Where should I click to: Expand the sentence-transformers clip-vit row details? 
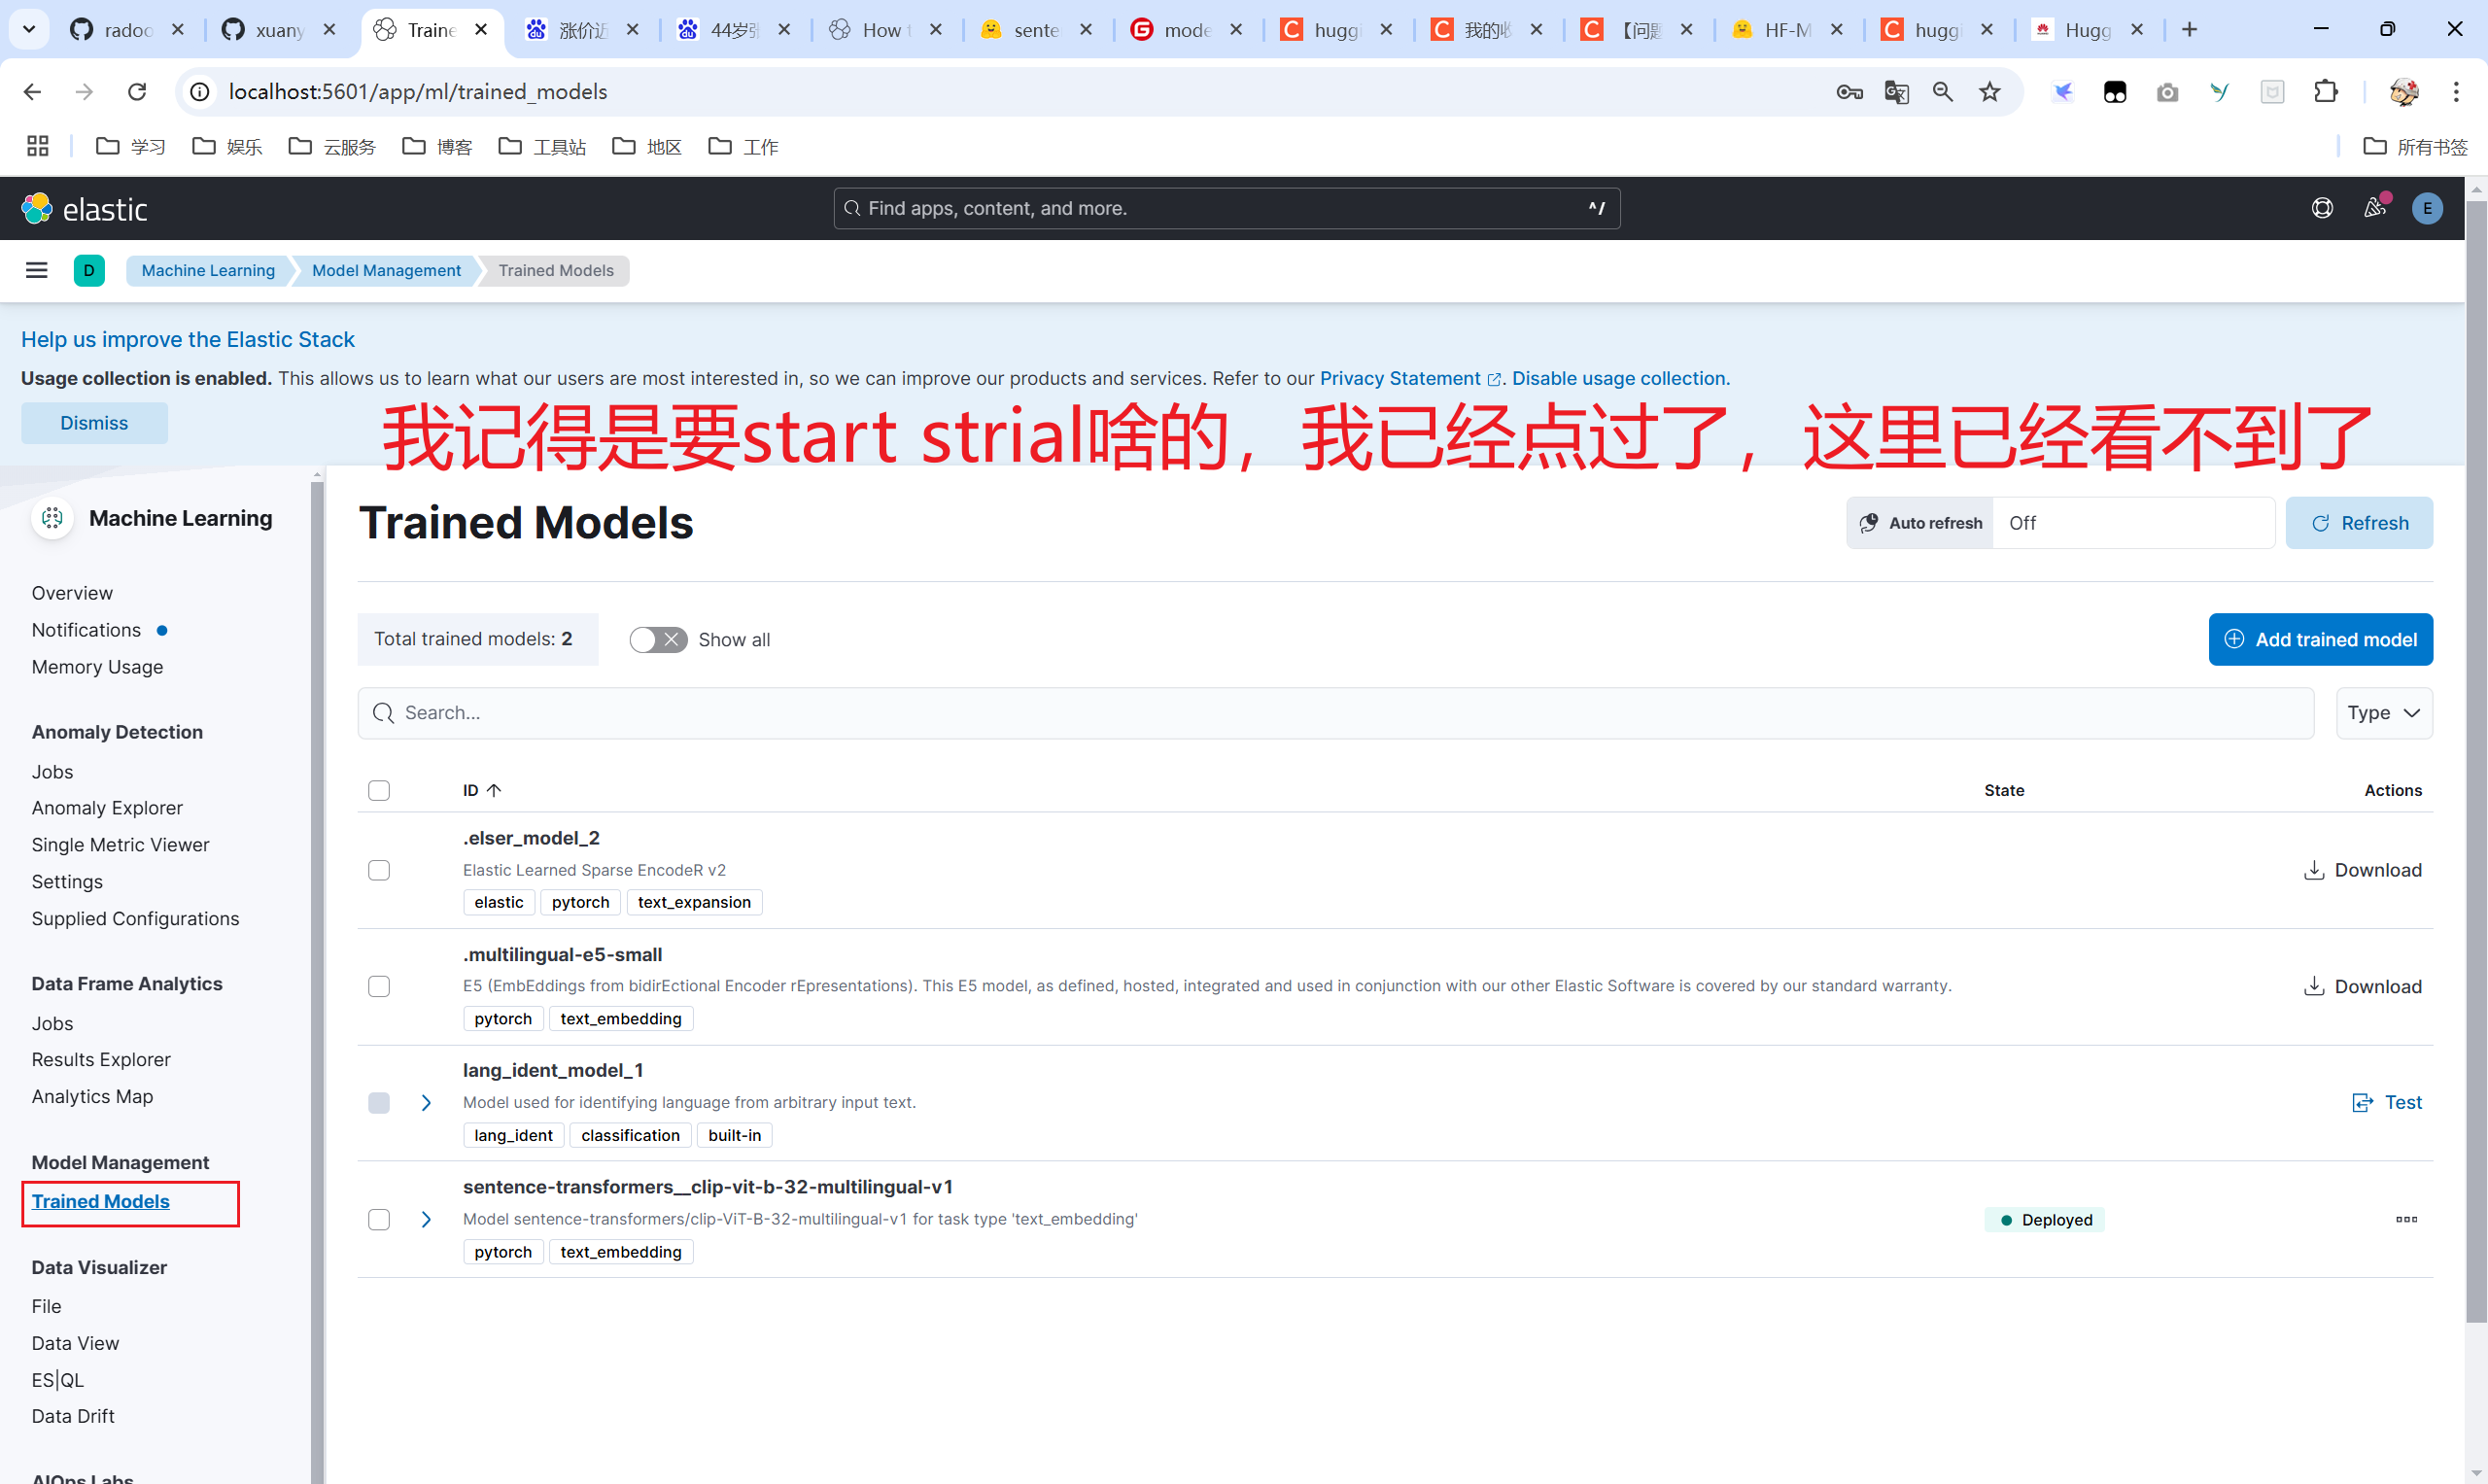click(x=426, y=1219)
